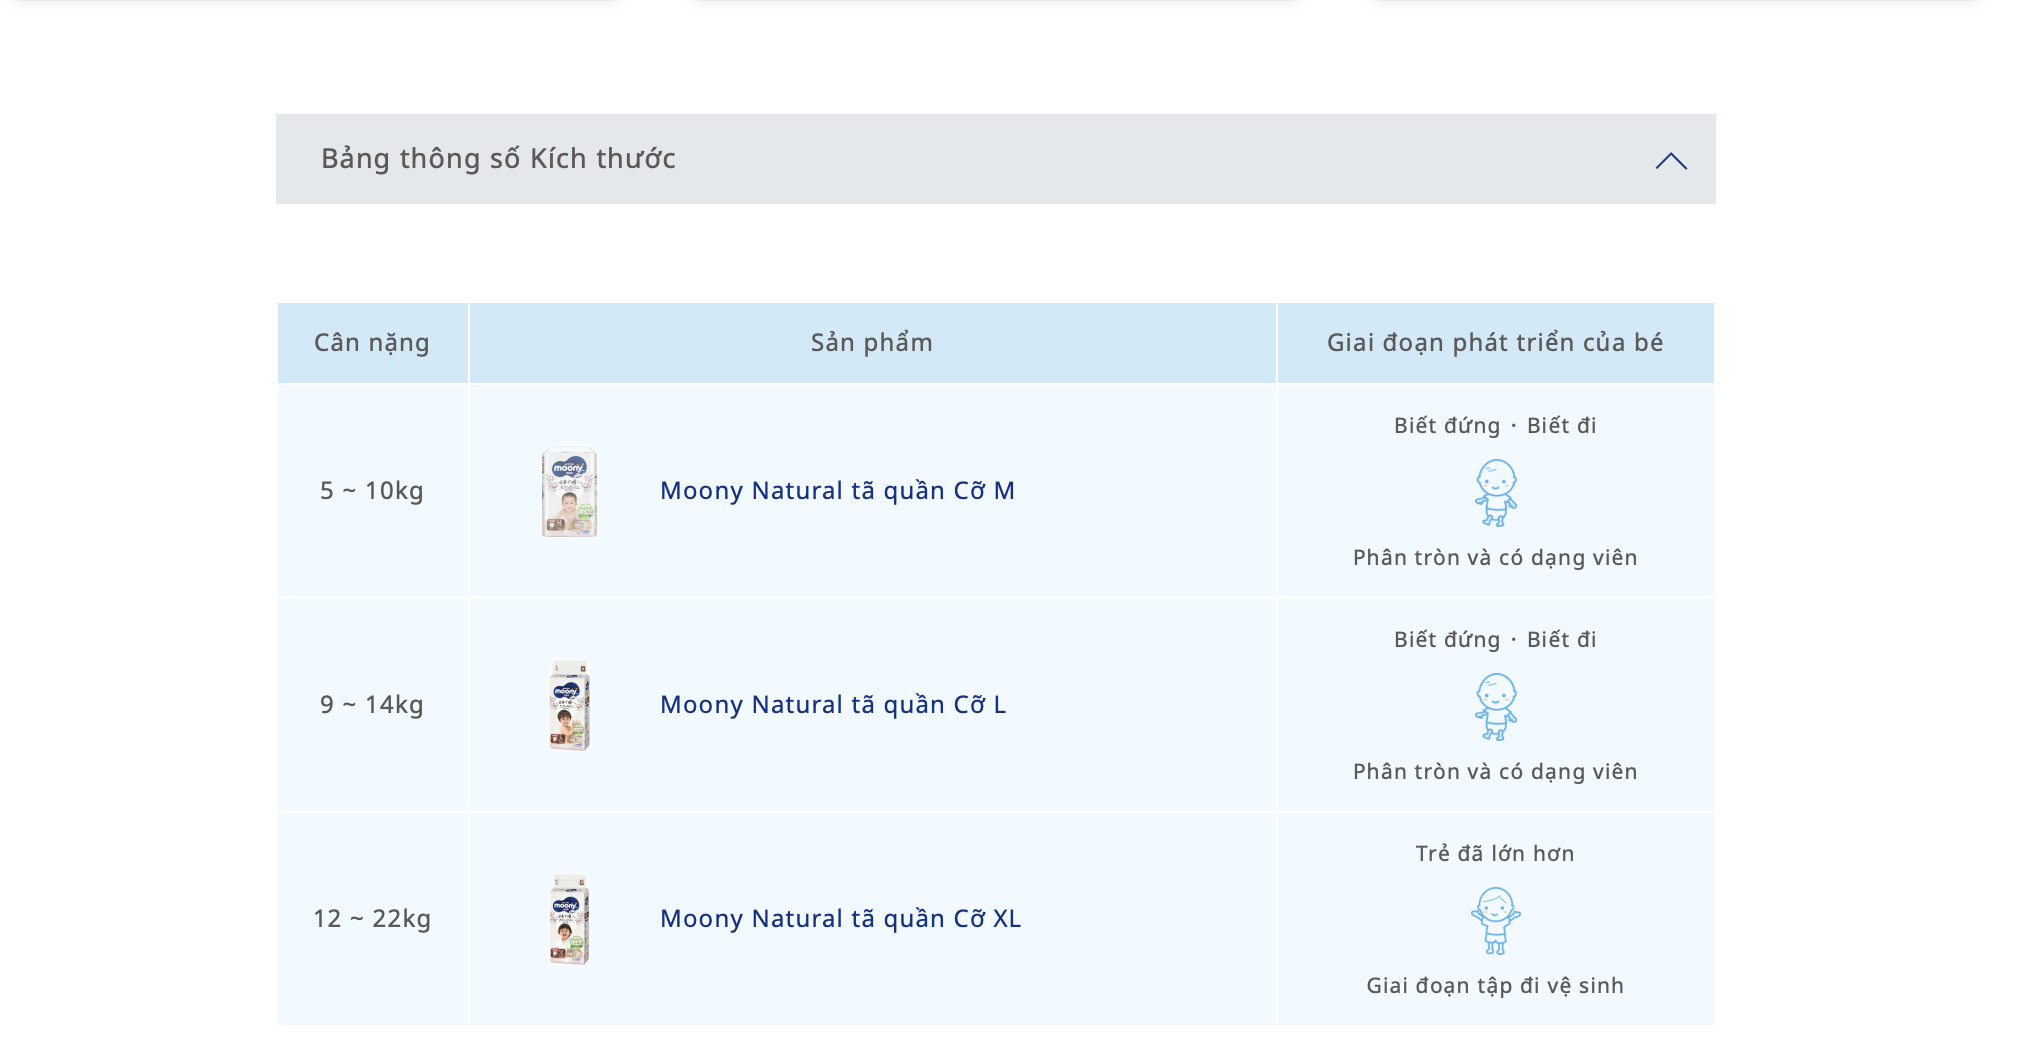Click the Giai đoạn tập đi vệ sinh text
This screenshot has width=2020, height=1060.
(1495, 986)
